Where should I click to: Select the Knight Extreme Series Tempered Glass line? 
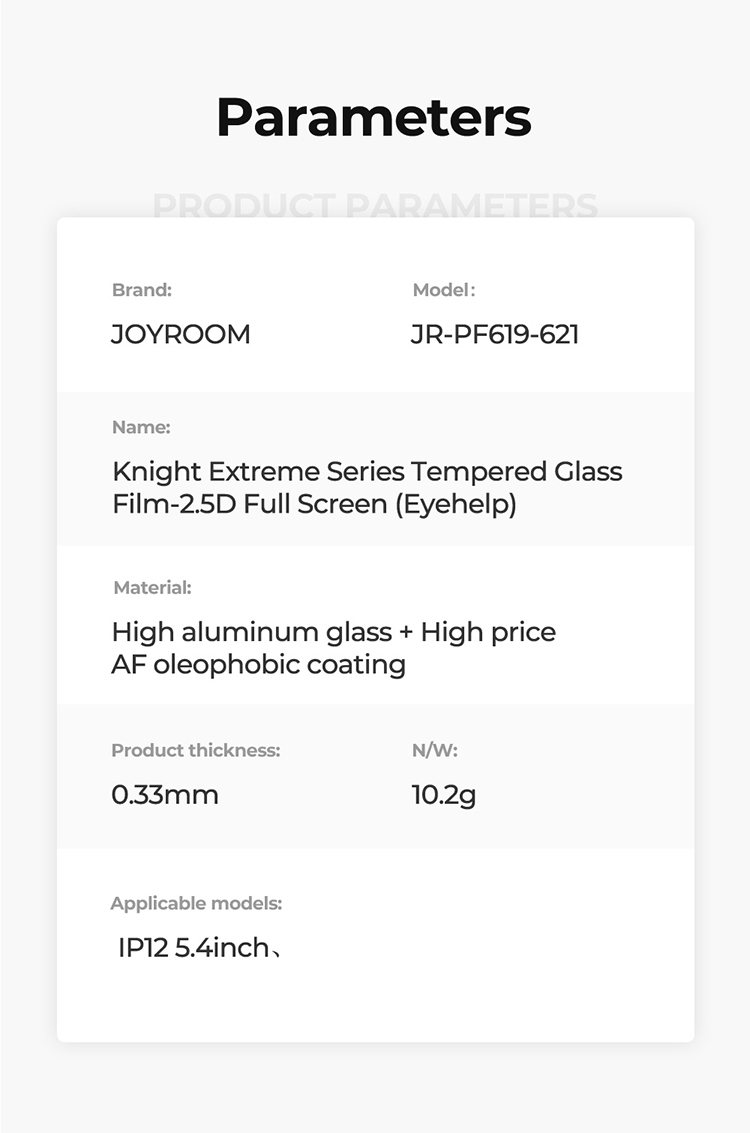coord(367,472)
